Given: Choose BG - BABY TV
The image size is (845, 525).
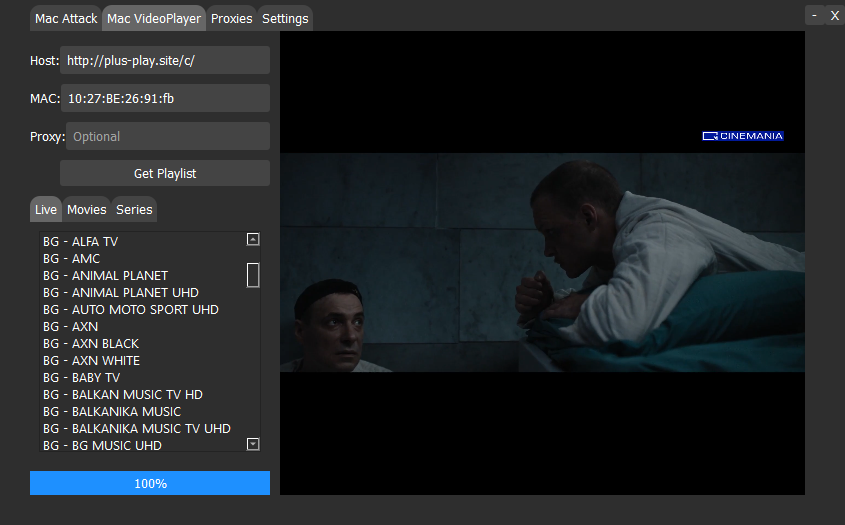Looking at the screenshot, I should 143,377.
